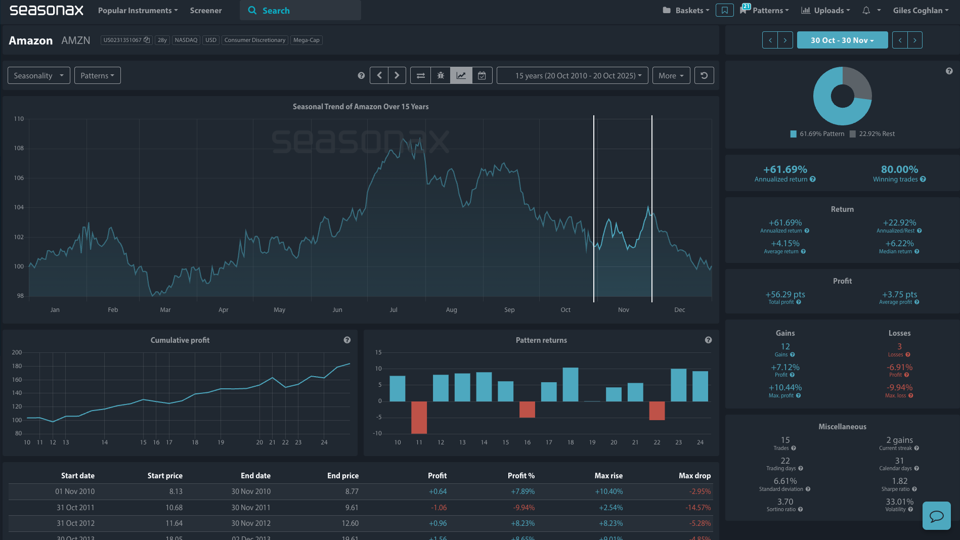Image resolution: width=960 pixels, height=540 pixels.
Task: Click the donut chart's pattern segment
Action: (828, 105)
